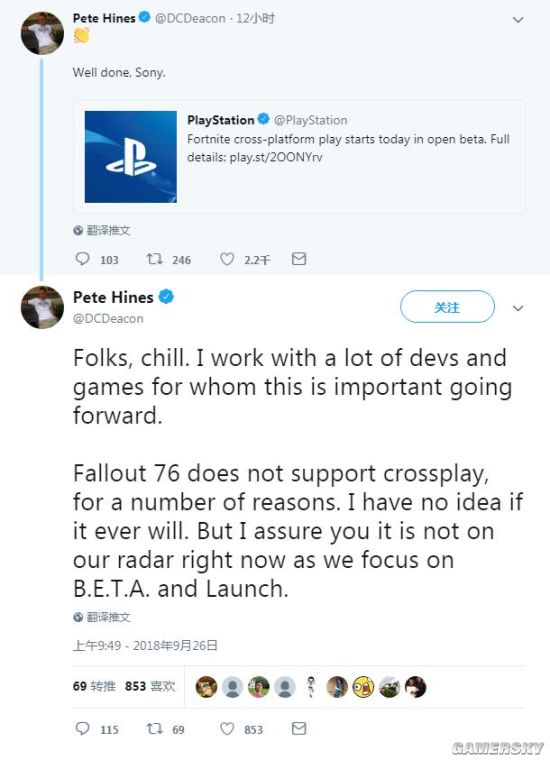Translate the top tweet via 翻译推文
This screenshot has width=550, height=760.
click(x=102, y=230)
